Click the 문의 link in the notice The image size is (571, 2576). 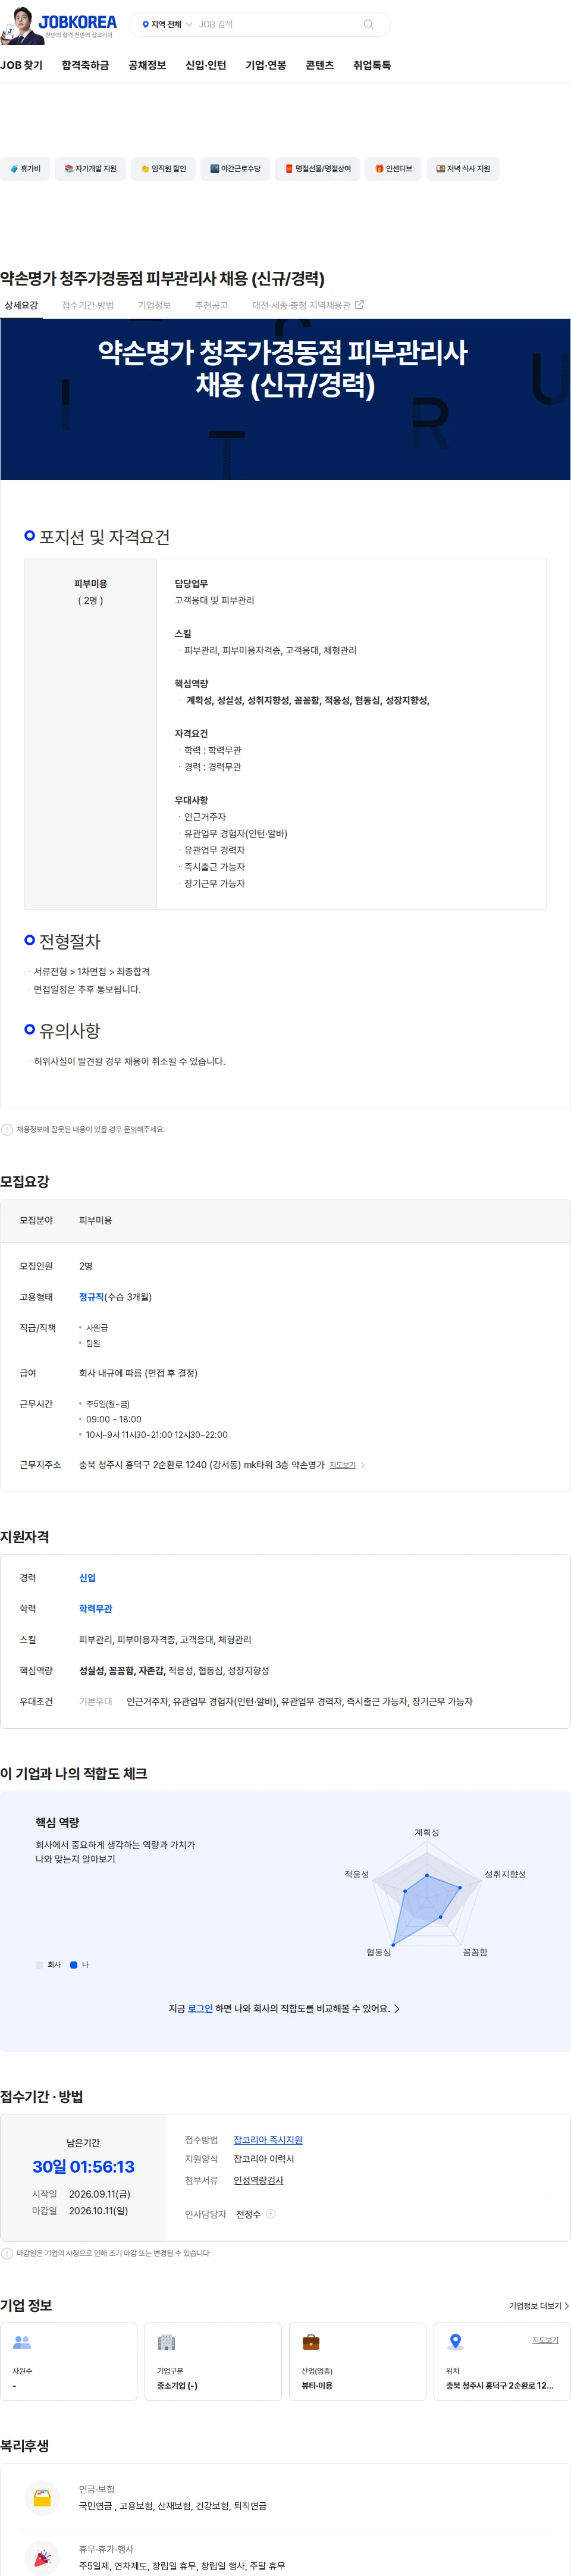[130, 1129]
